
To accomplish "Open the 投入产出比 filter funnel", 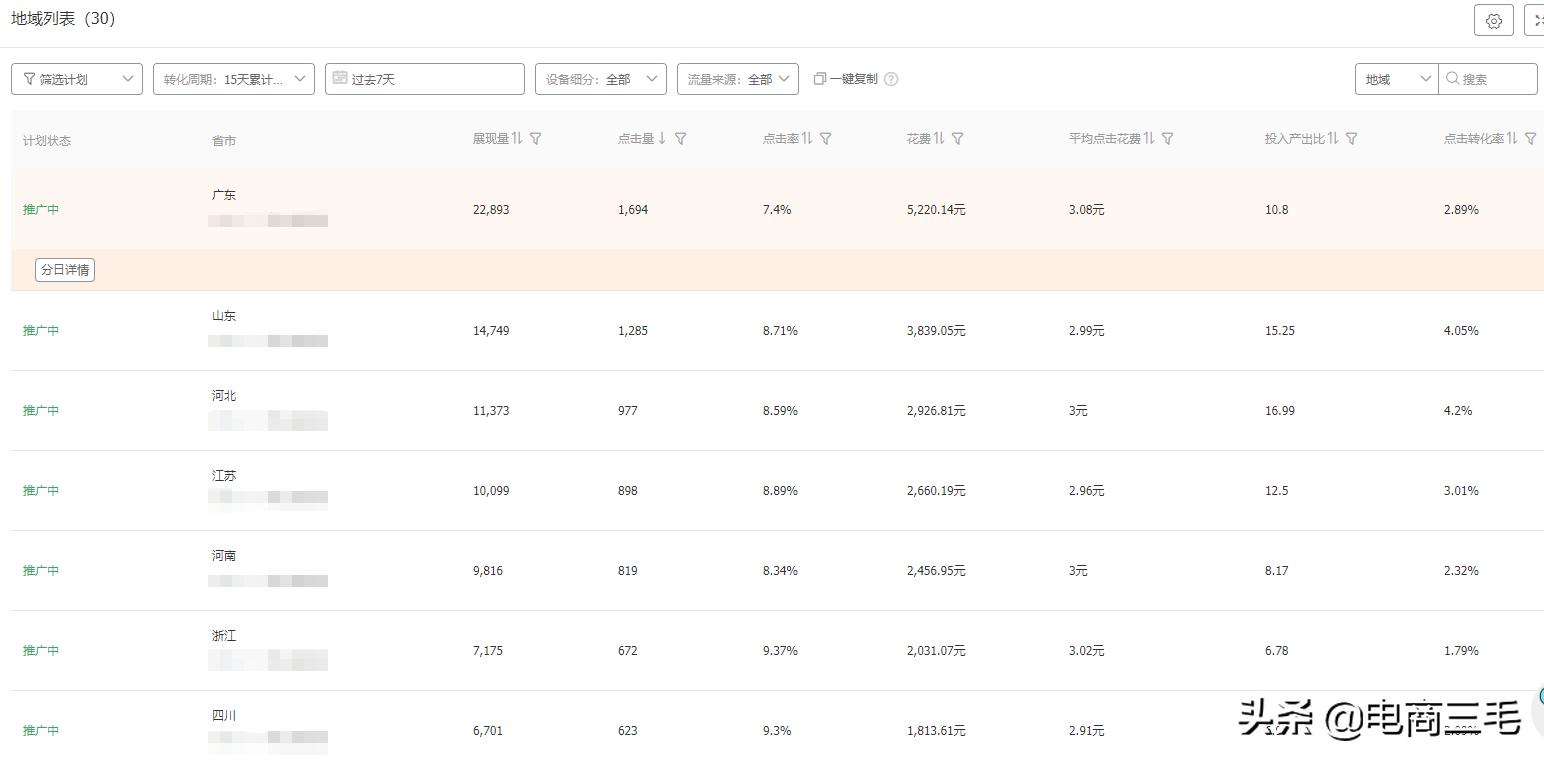I will tap(1352, 139).
